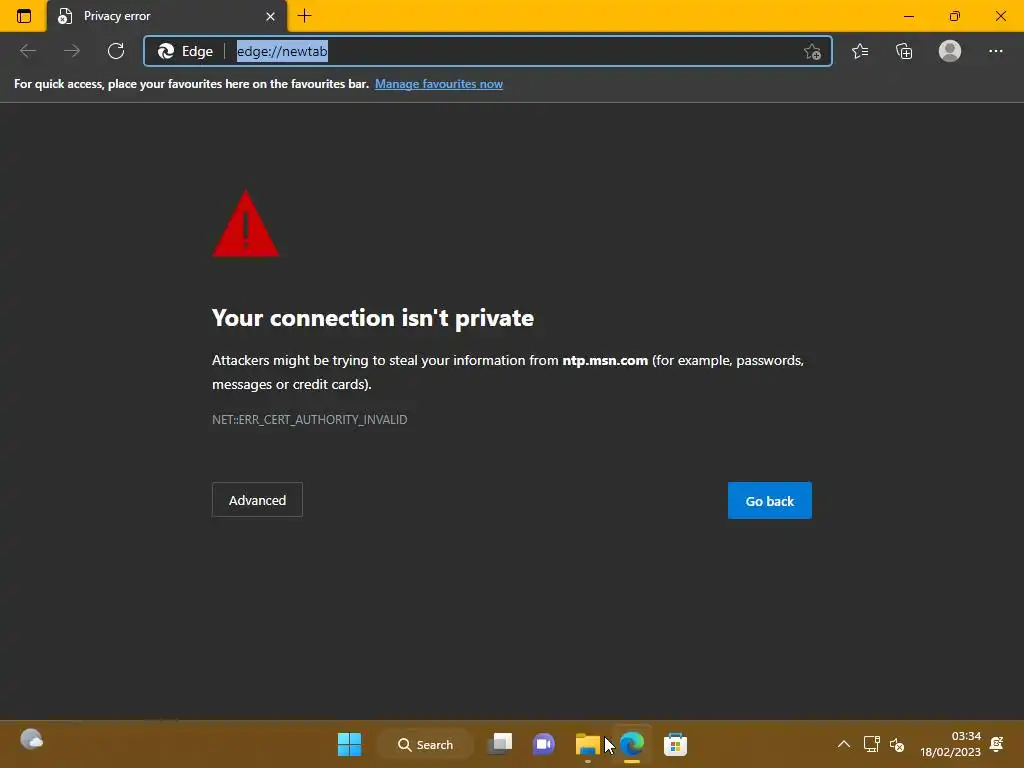Open the notifications bell icon

997,744
